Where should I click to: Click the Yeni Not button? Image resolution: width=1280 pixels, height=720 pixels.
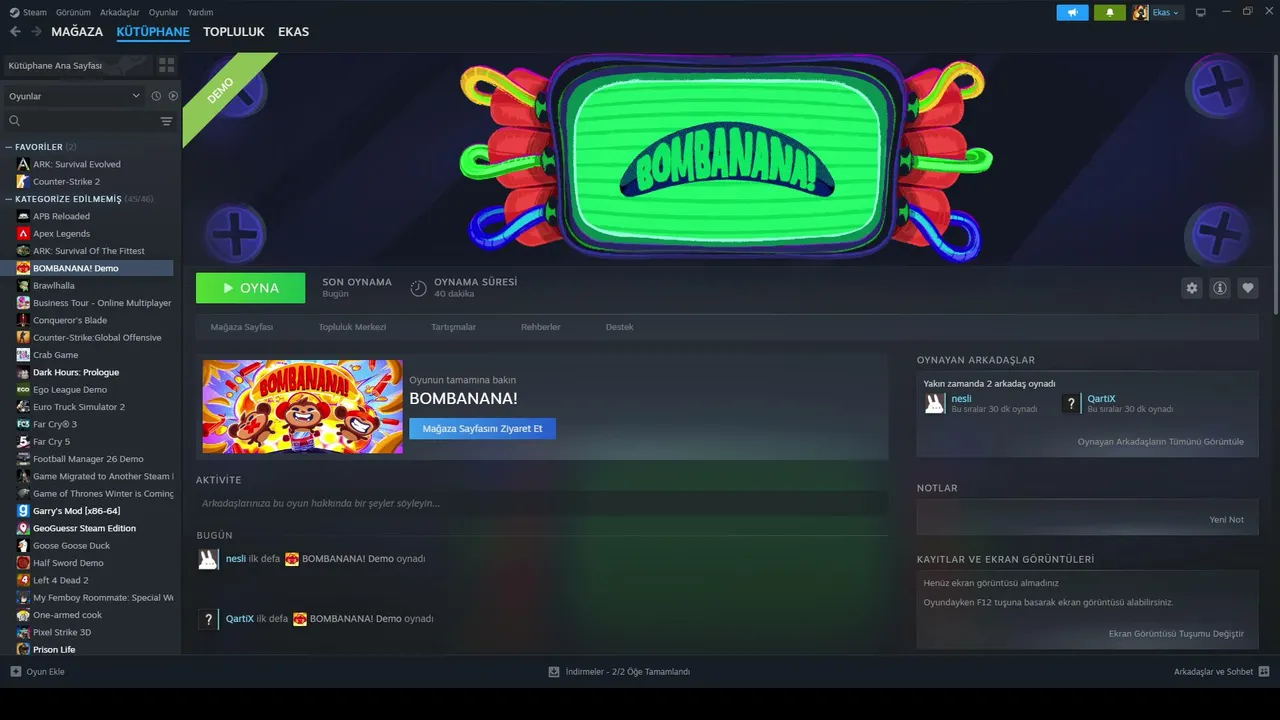click(x=1226, y=520)
